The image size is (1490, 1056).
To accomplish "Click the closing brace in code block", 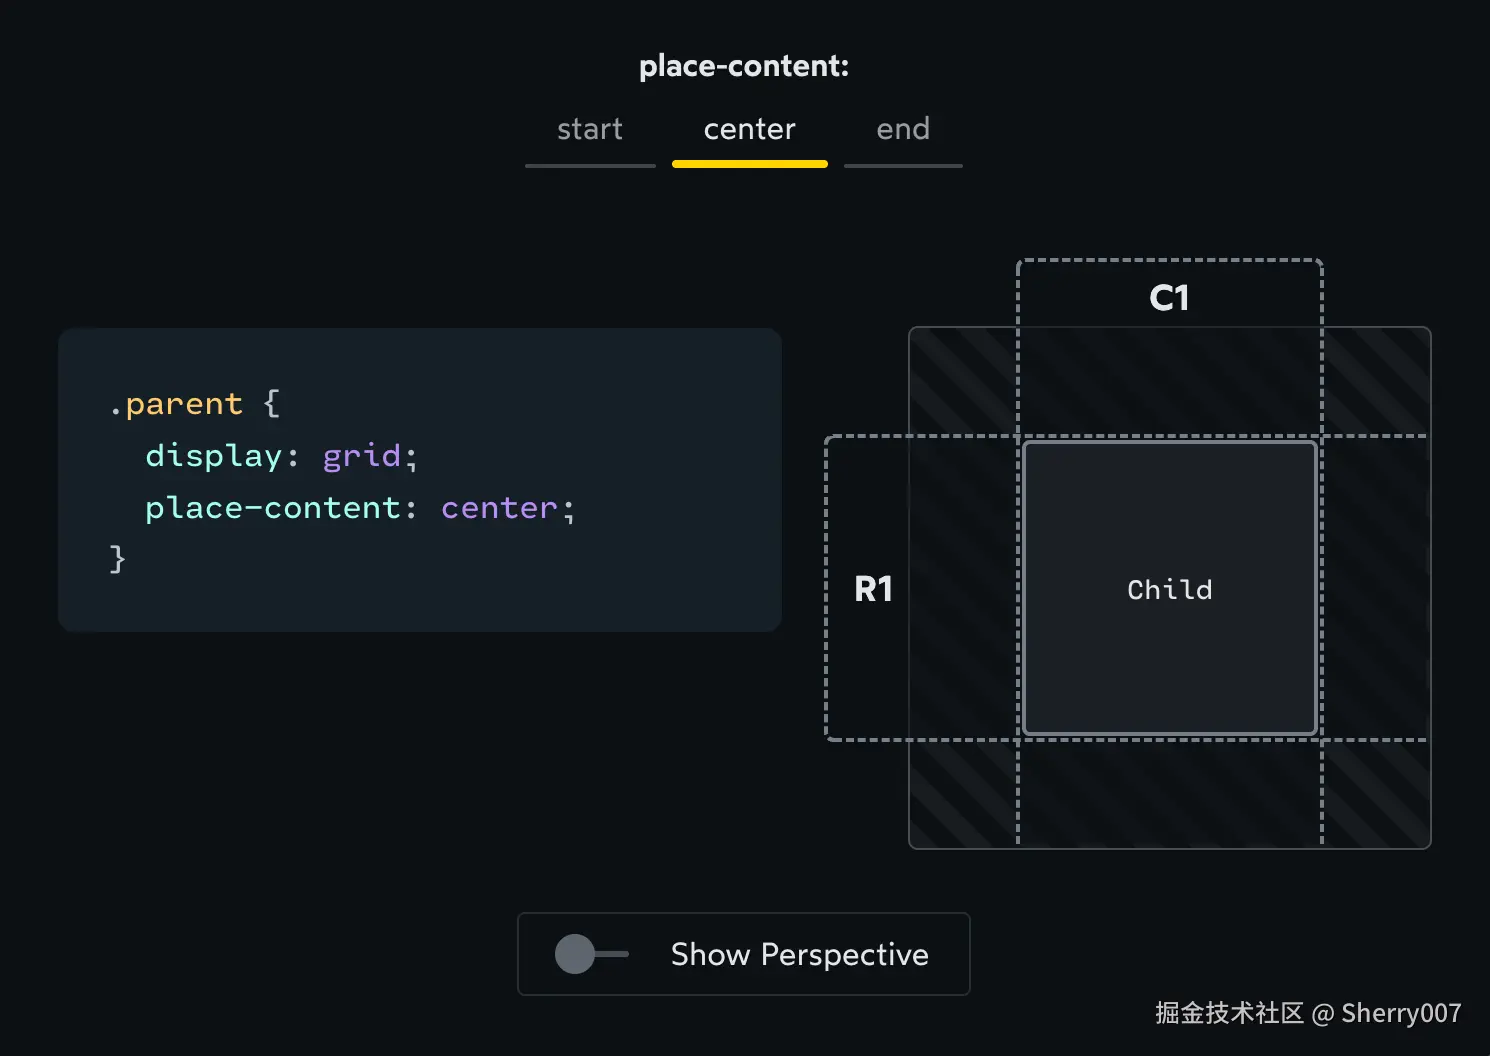I will 117,558.
